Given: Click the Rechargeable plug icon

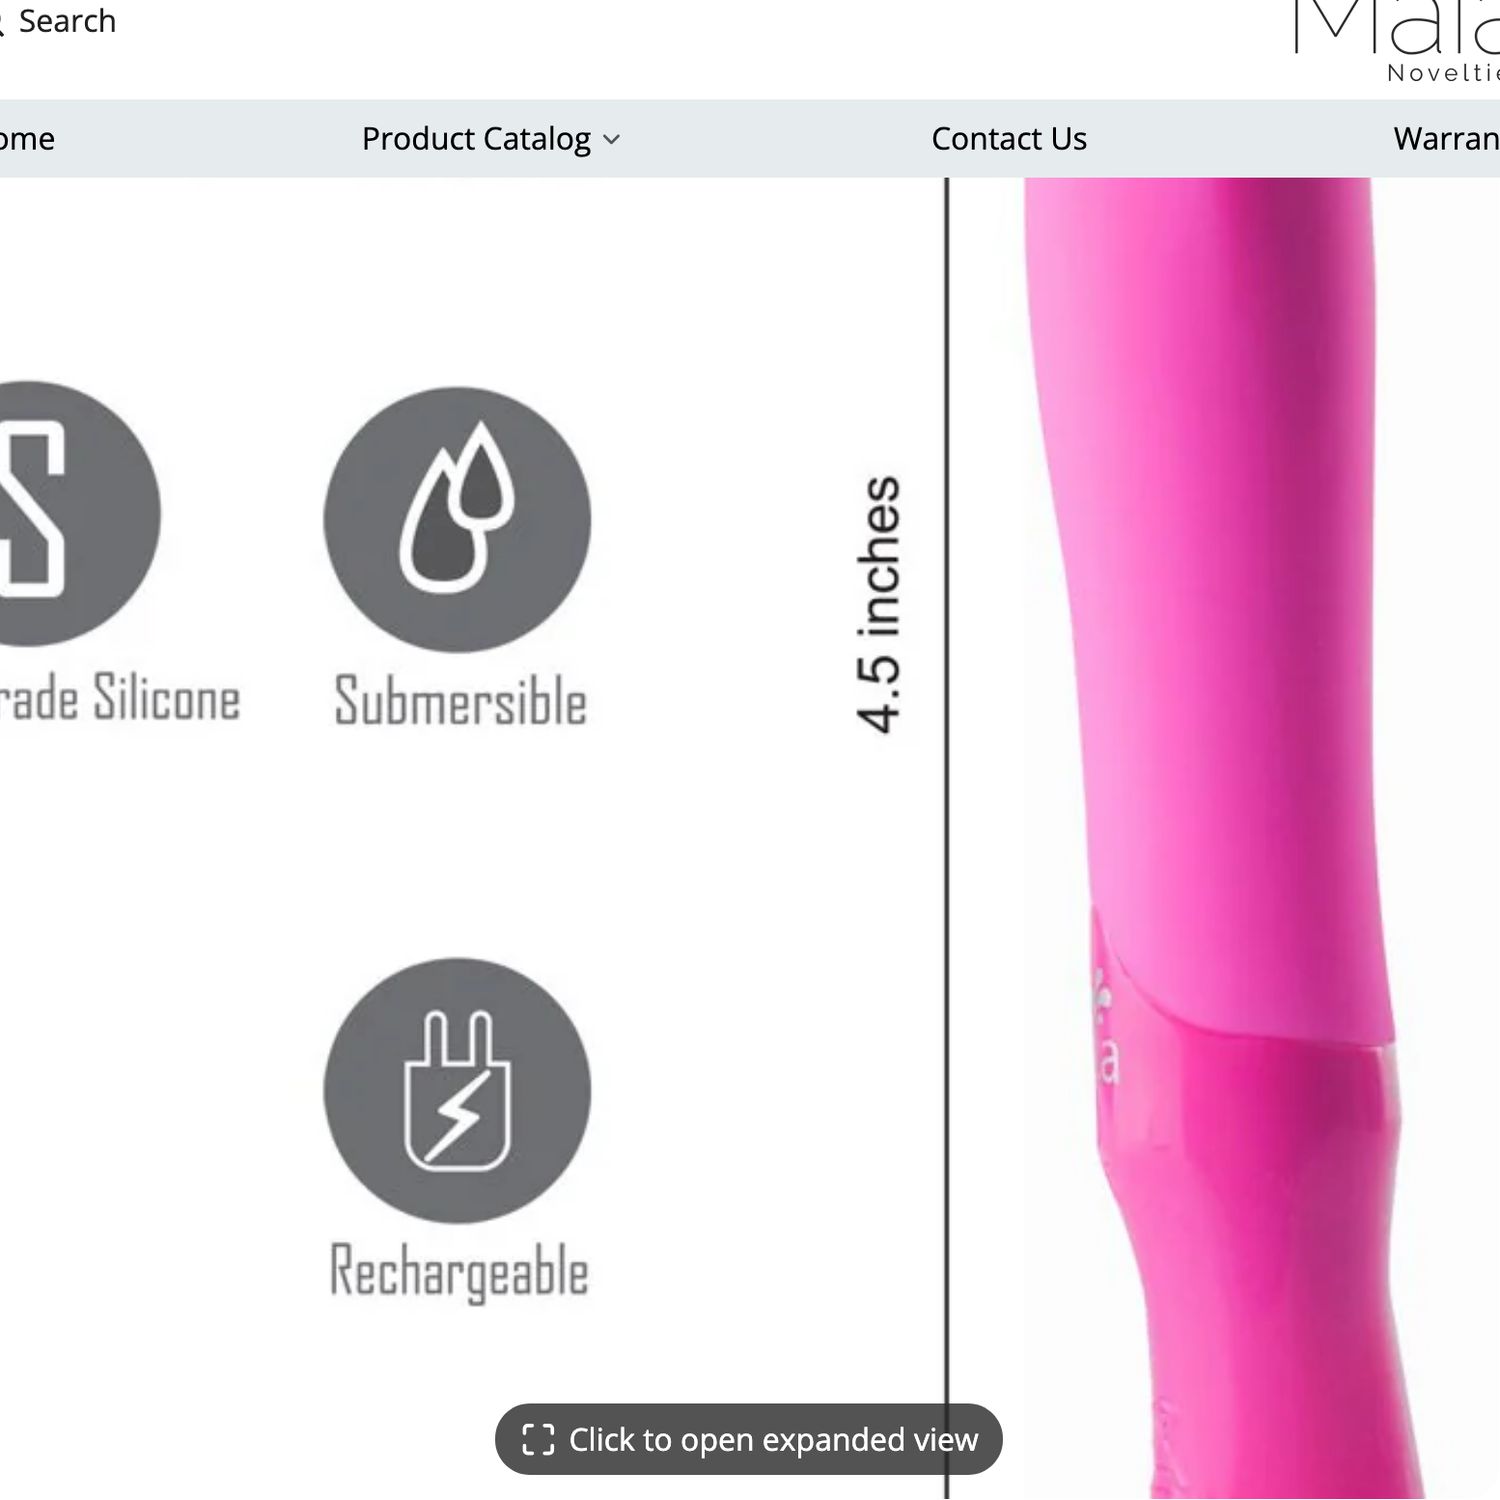Looking at the screenshot, I should point(457,1091).
